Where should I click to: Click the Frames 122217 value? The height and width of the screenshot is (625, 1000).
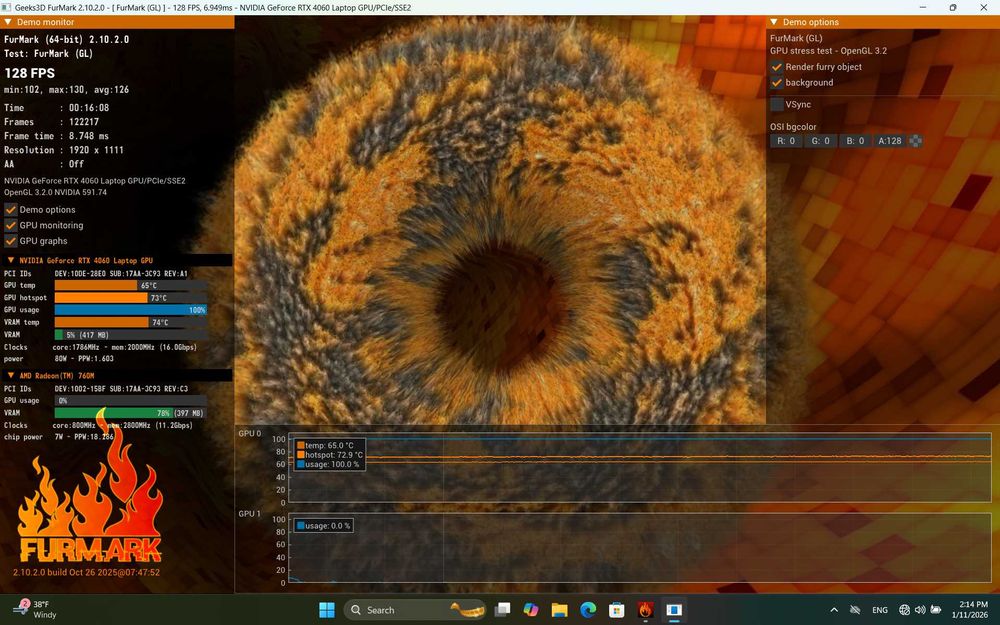(84, 122)
